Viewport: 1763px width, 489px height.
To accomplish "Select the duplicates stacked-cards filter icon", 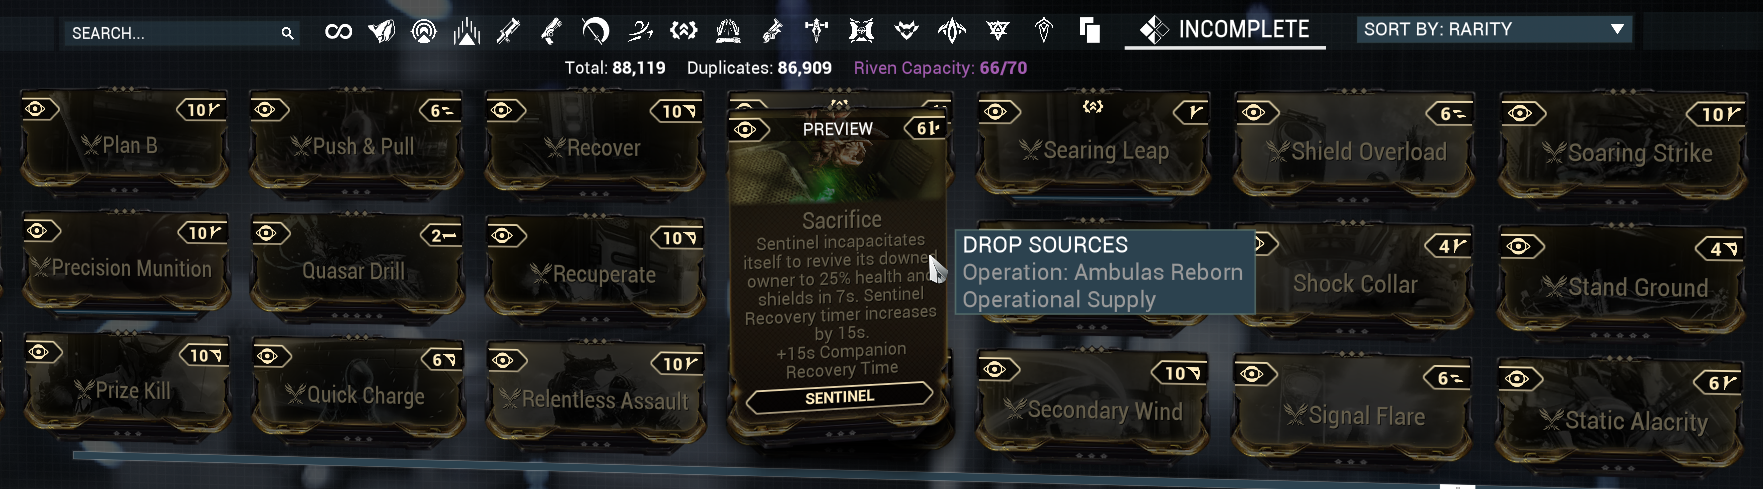I will [x=1090, y=31].
